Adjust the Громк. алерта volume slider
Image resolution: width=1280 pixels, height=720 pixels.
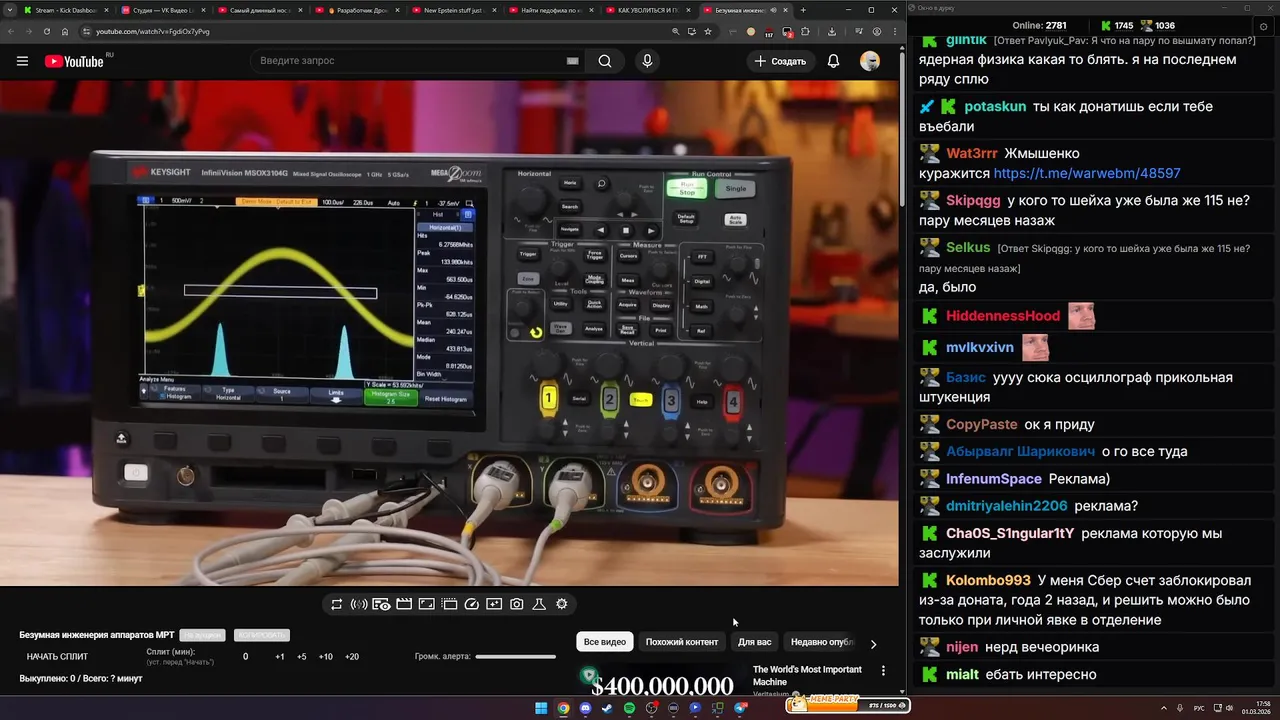point(515,657)
